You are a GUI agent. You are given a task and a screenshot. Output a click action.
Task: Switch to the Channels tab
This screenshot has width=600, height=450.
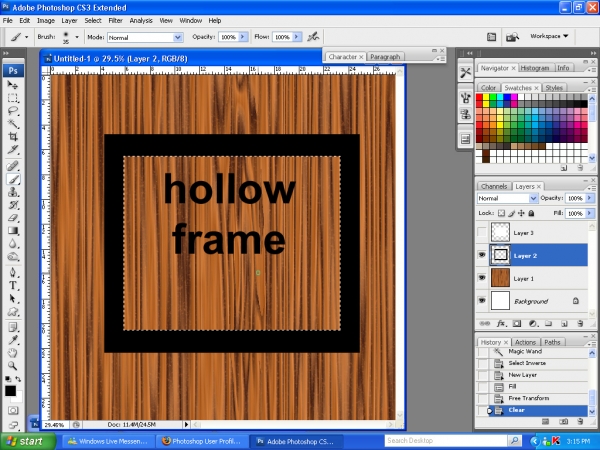[494, 186]
